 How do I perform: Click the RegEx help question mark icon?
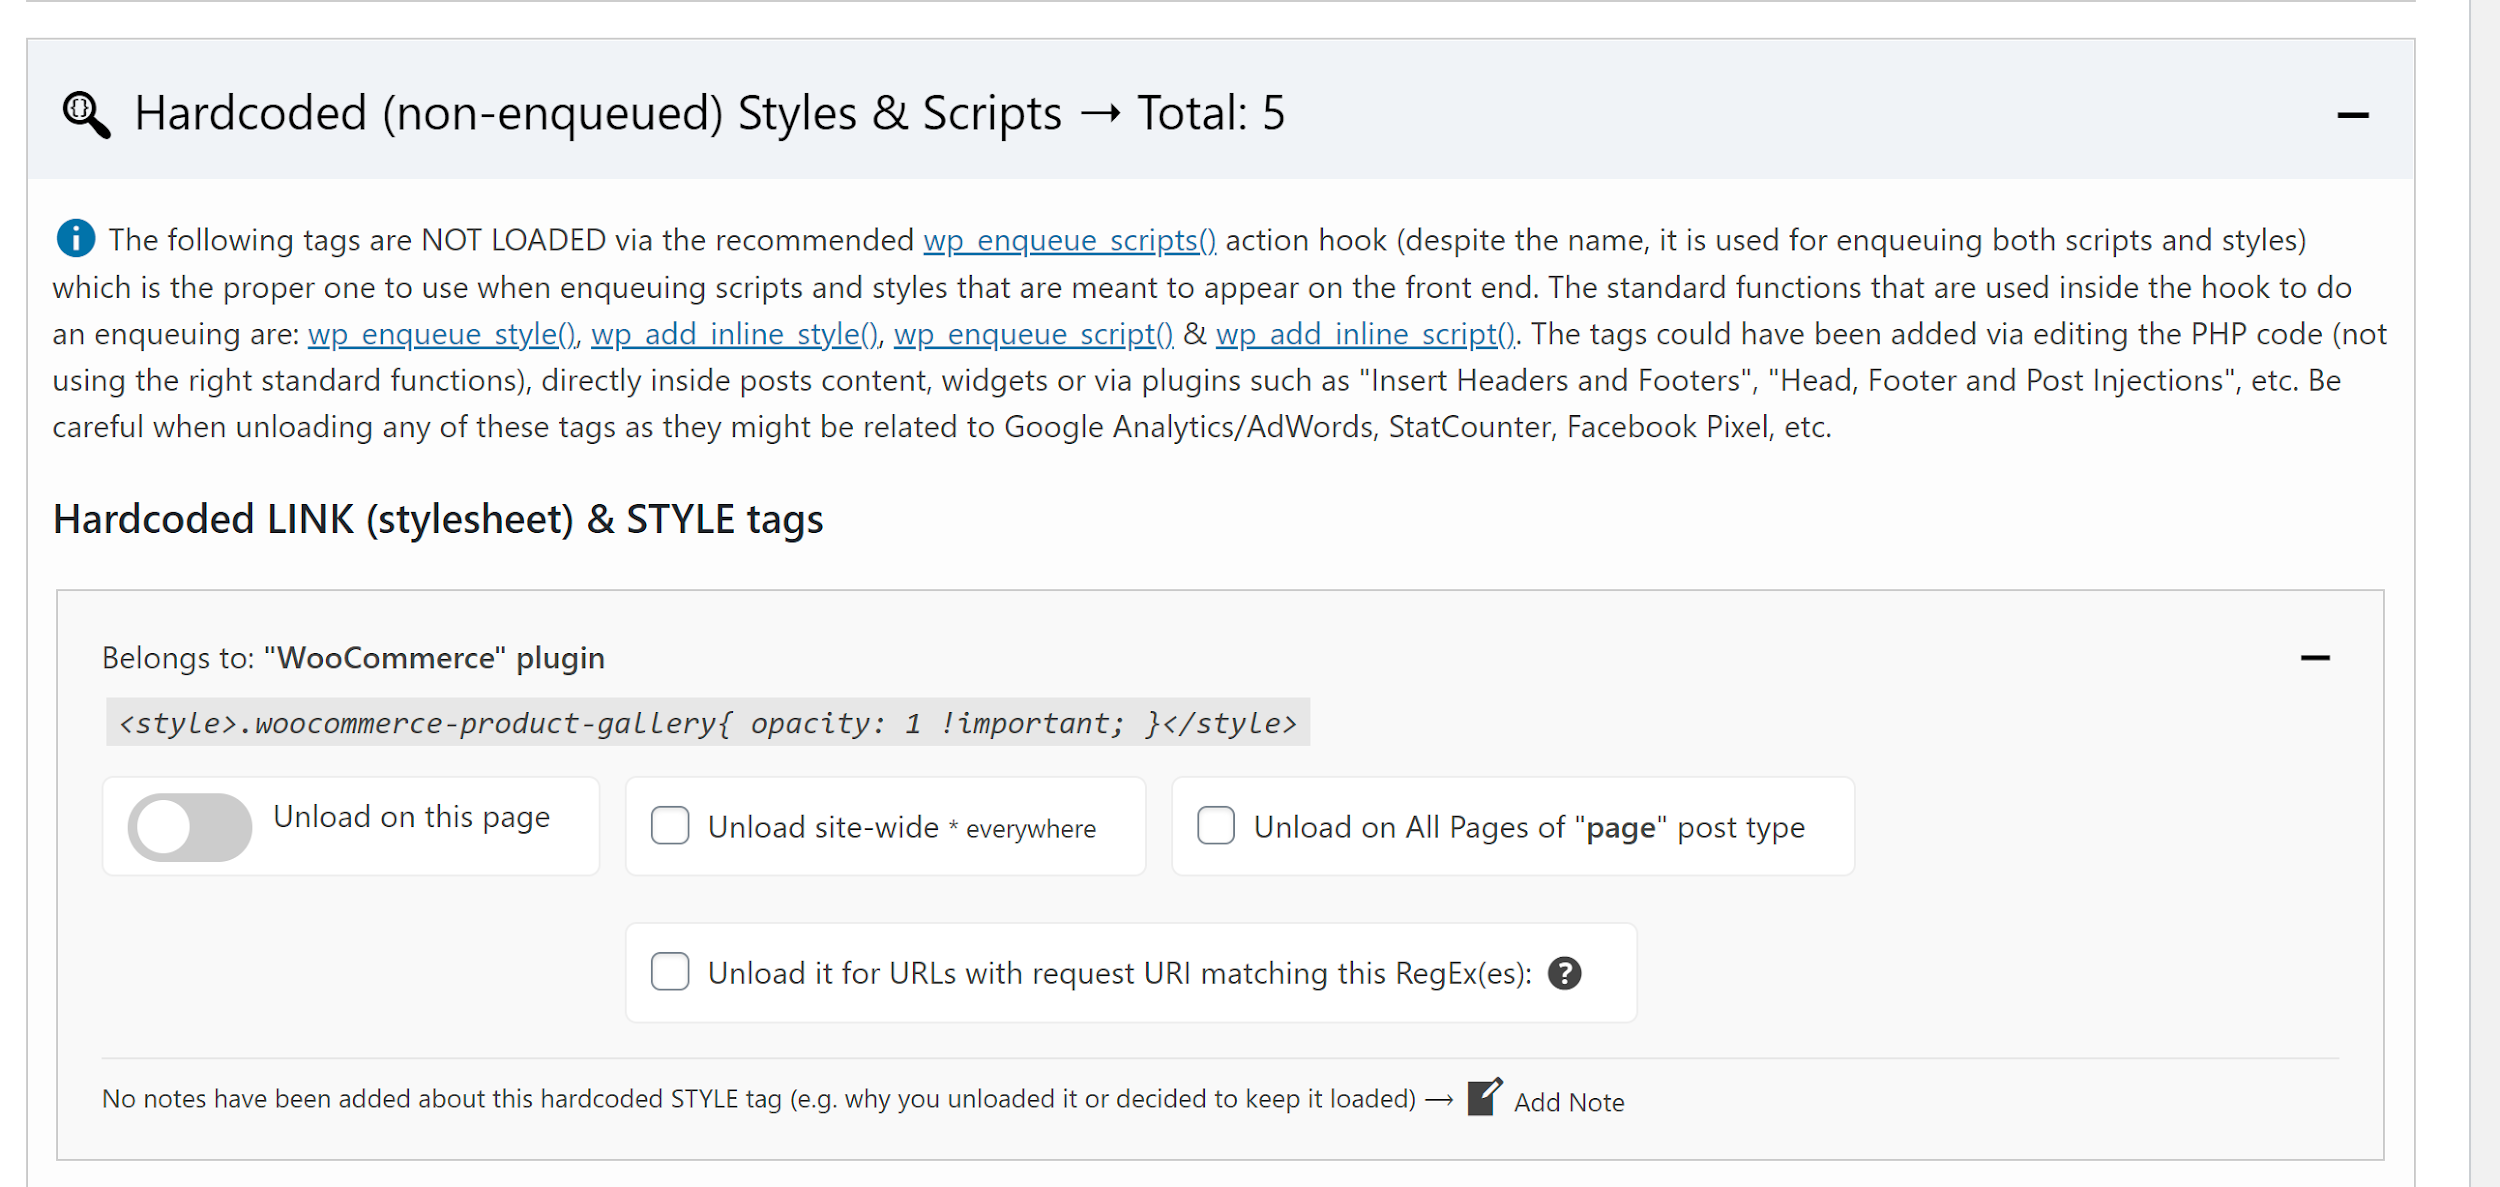click(1564, 973)
